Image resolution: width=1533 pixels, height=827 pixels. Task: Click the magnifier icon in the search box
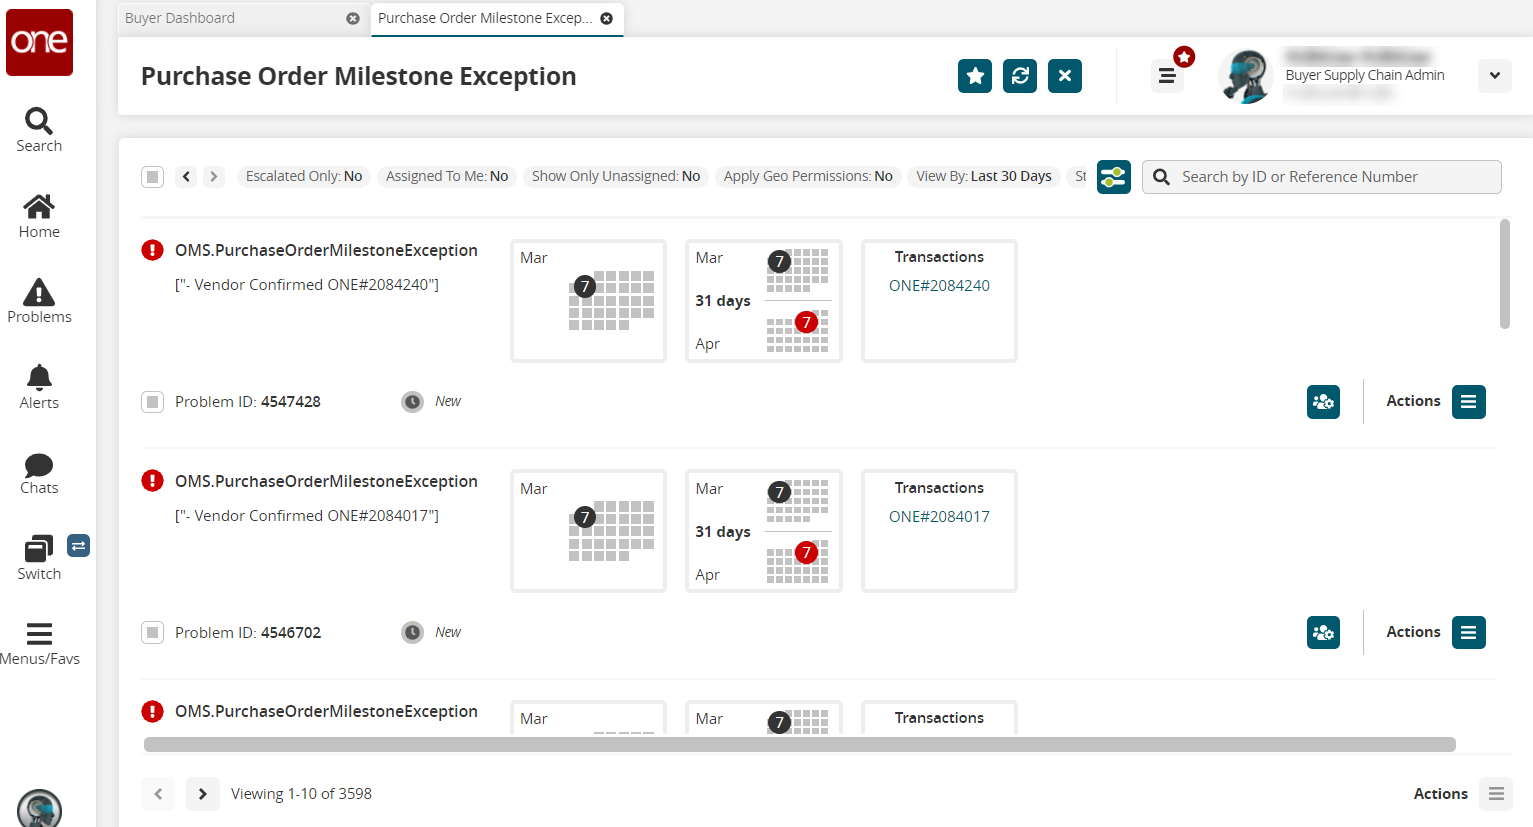point(1161,177)
